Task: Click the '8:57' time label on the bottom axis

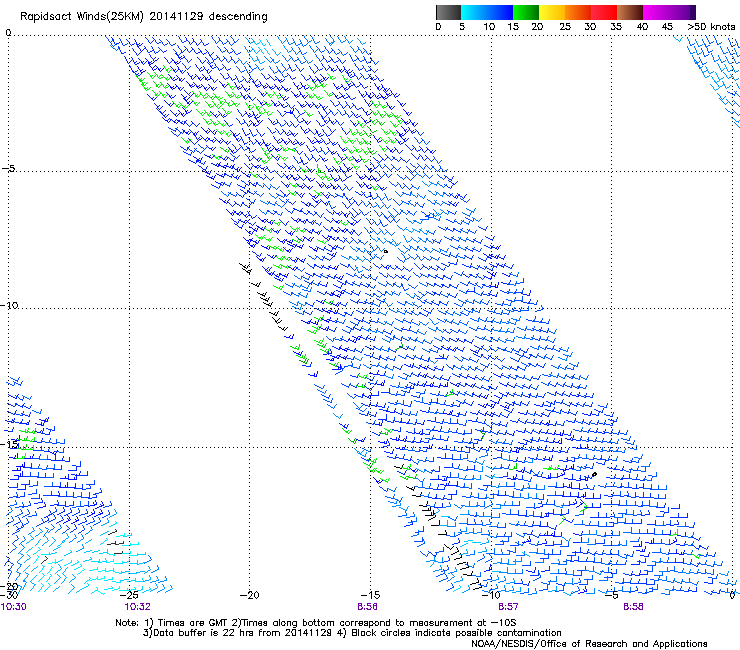Action: click(508, 607)
